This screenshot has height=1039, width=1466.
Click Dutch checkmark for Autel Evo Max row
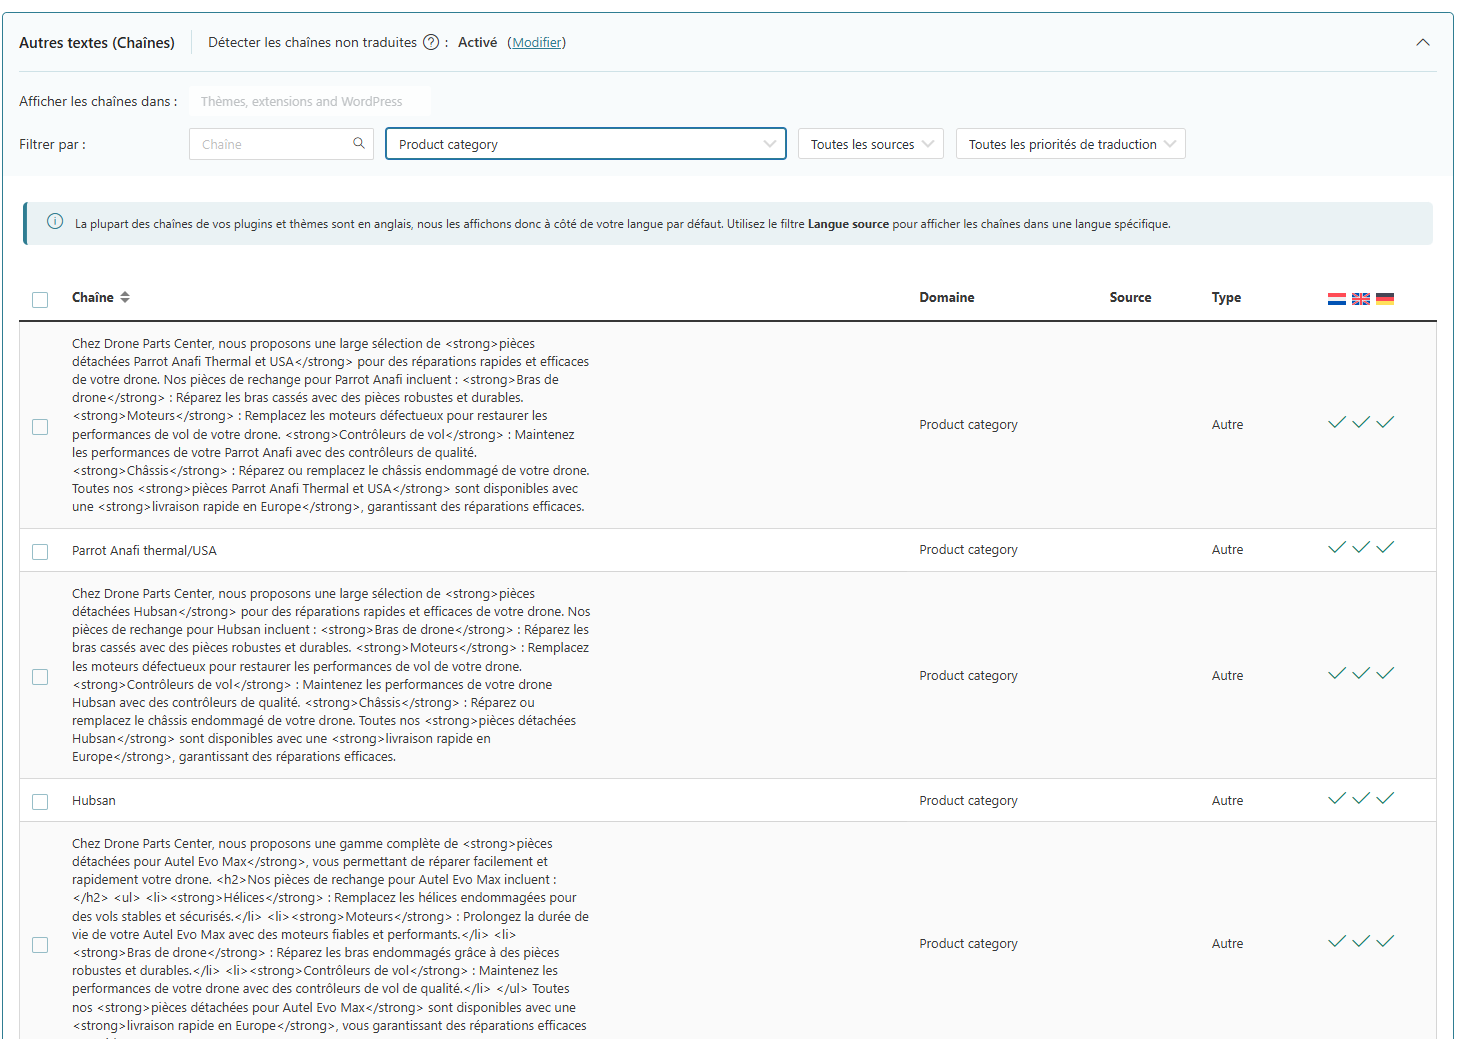[x=1337, y=941]
